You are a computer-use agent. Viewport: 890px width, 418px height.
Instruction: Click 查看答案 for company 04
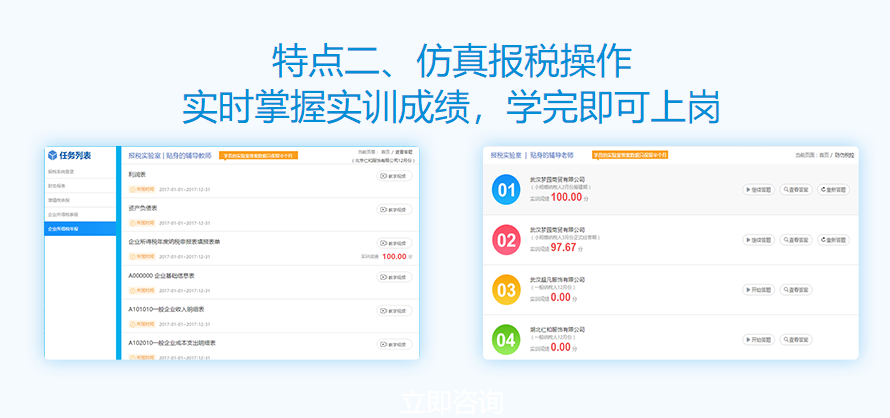[796, 340]
